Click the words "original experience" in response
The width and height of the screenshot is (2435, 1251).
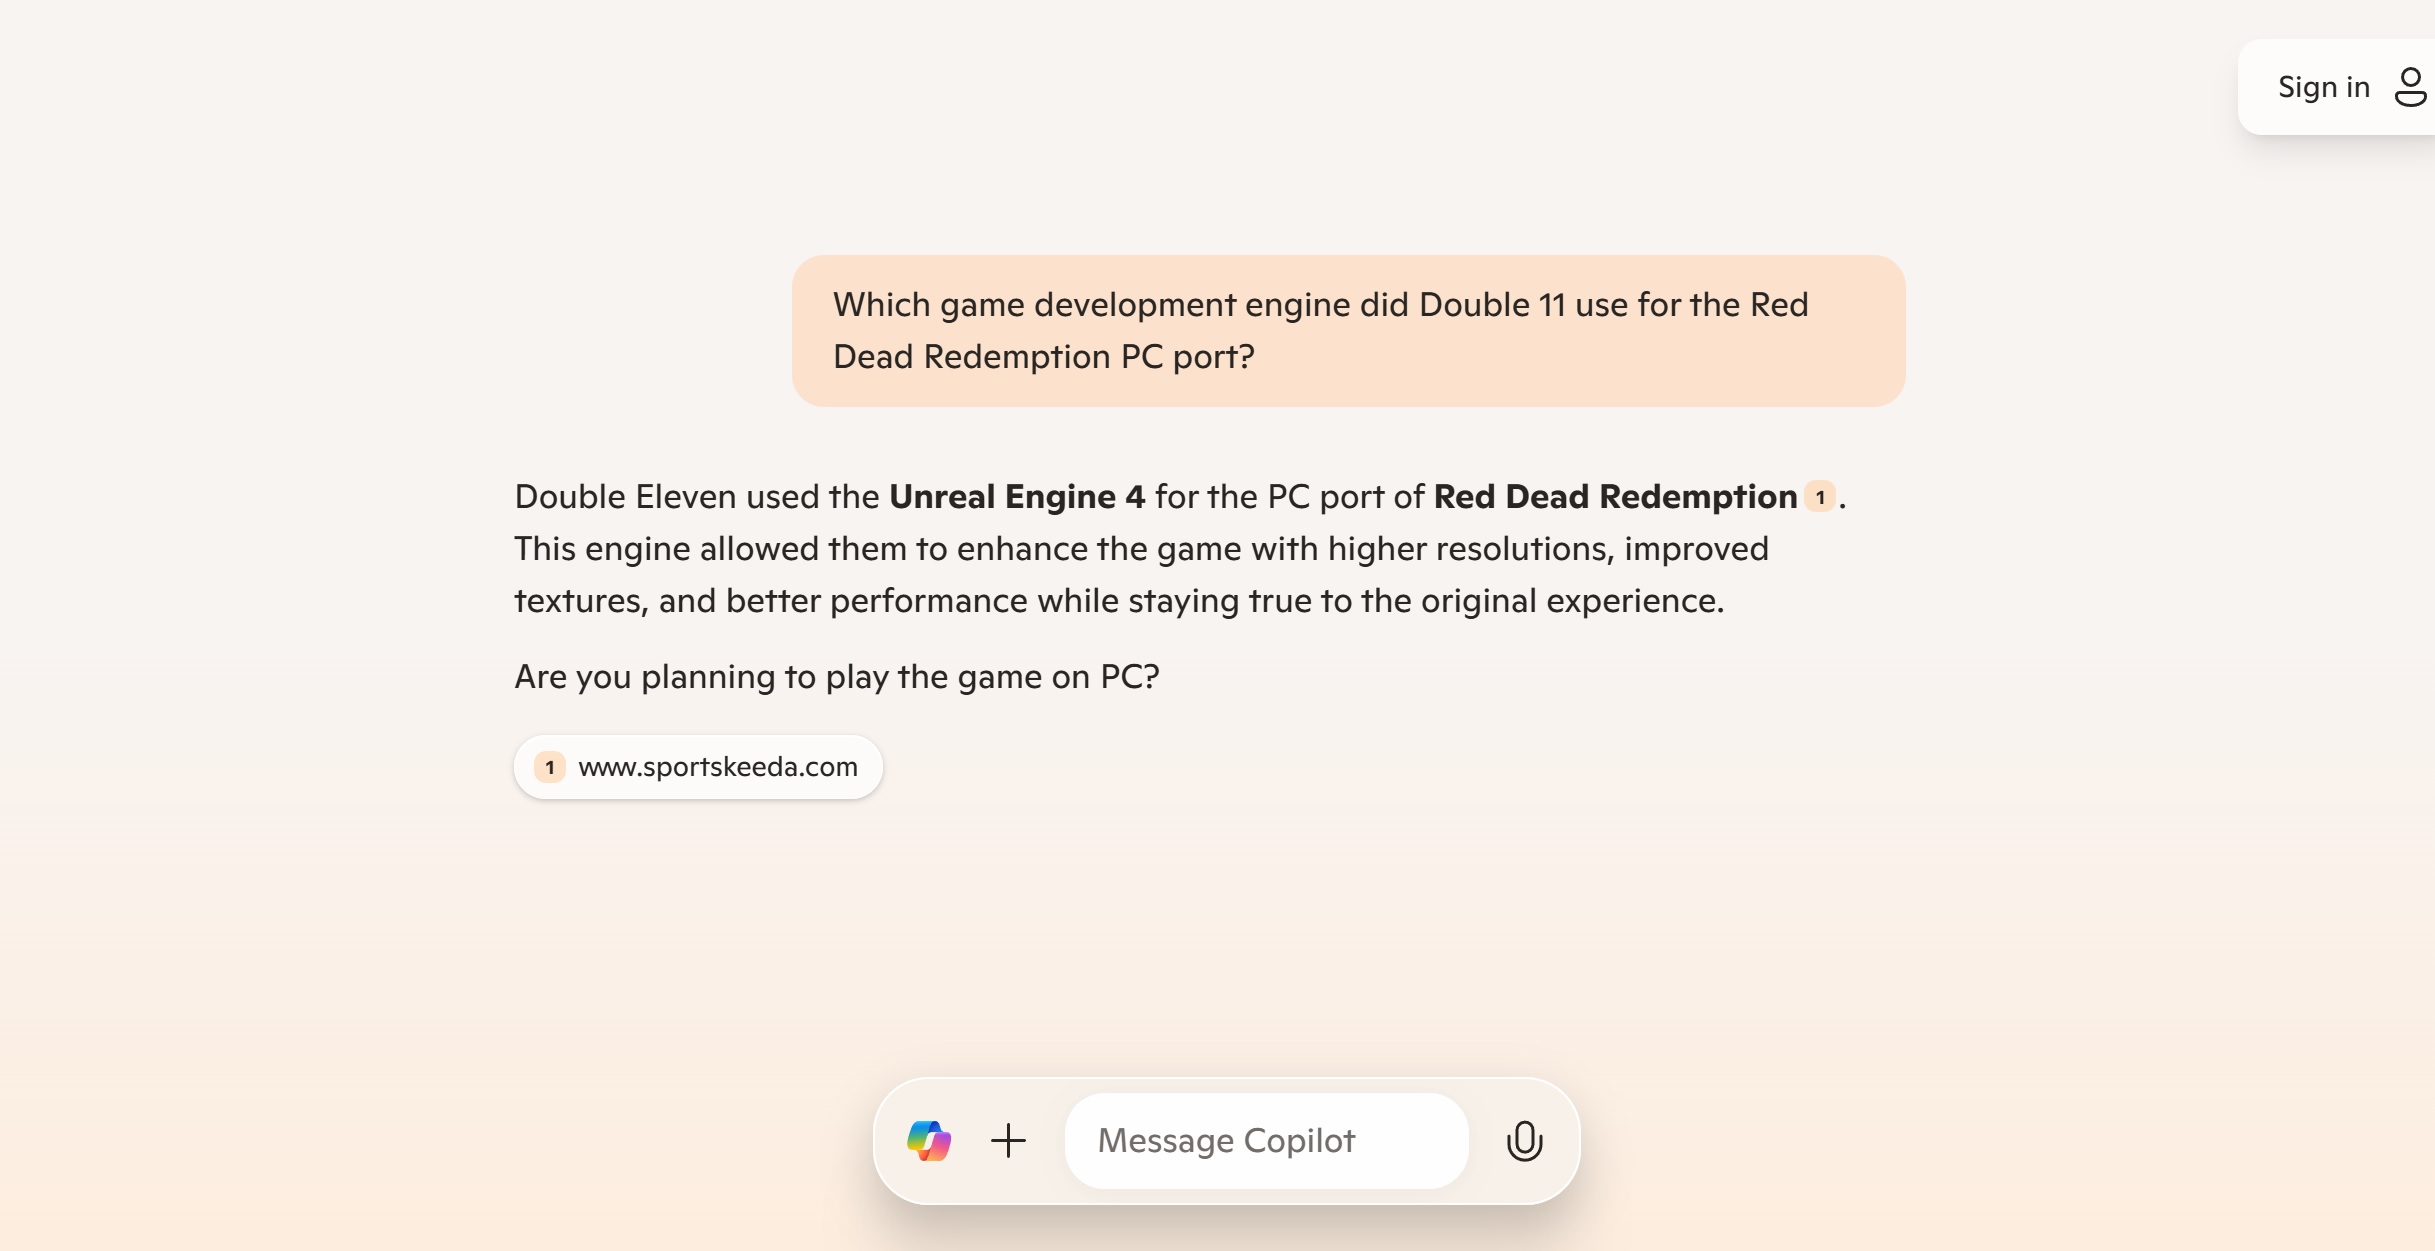pyautogui.click(x=1570, y=601)
